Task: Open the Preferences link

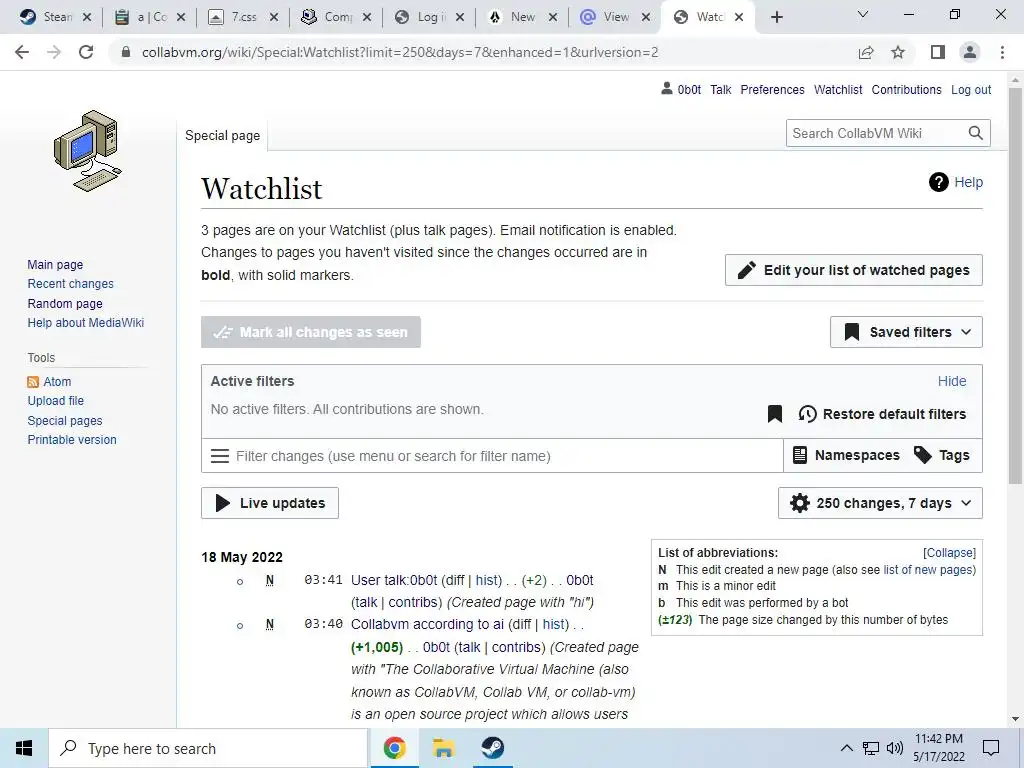Action: click(x=772, y=89)
